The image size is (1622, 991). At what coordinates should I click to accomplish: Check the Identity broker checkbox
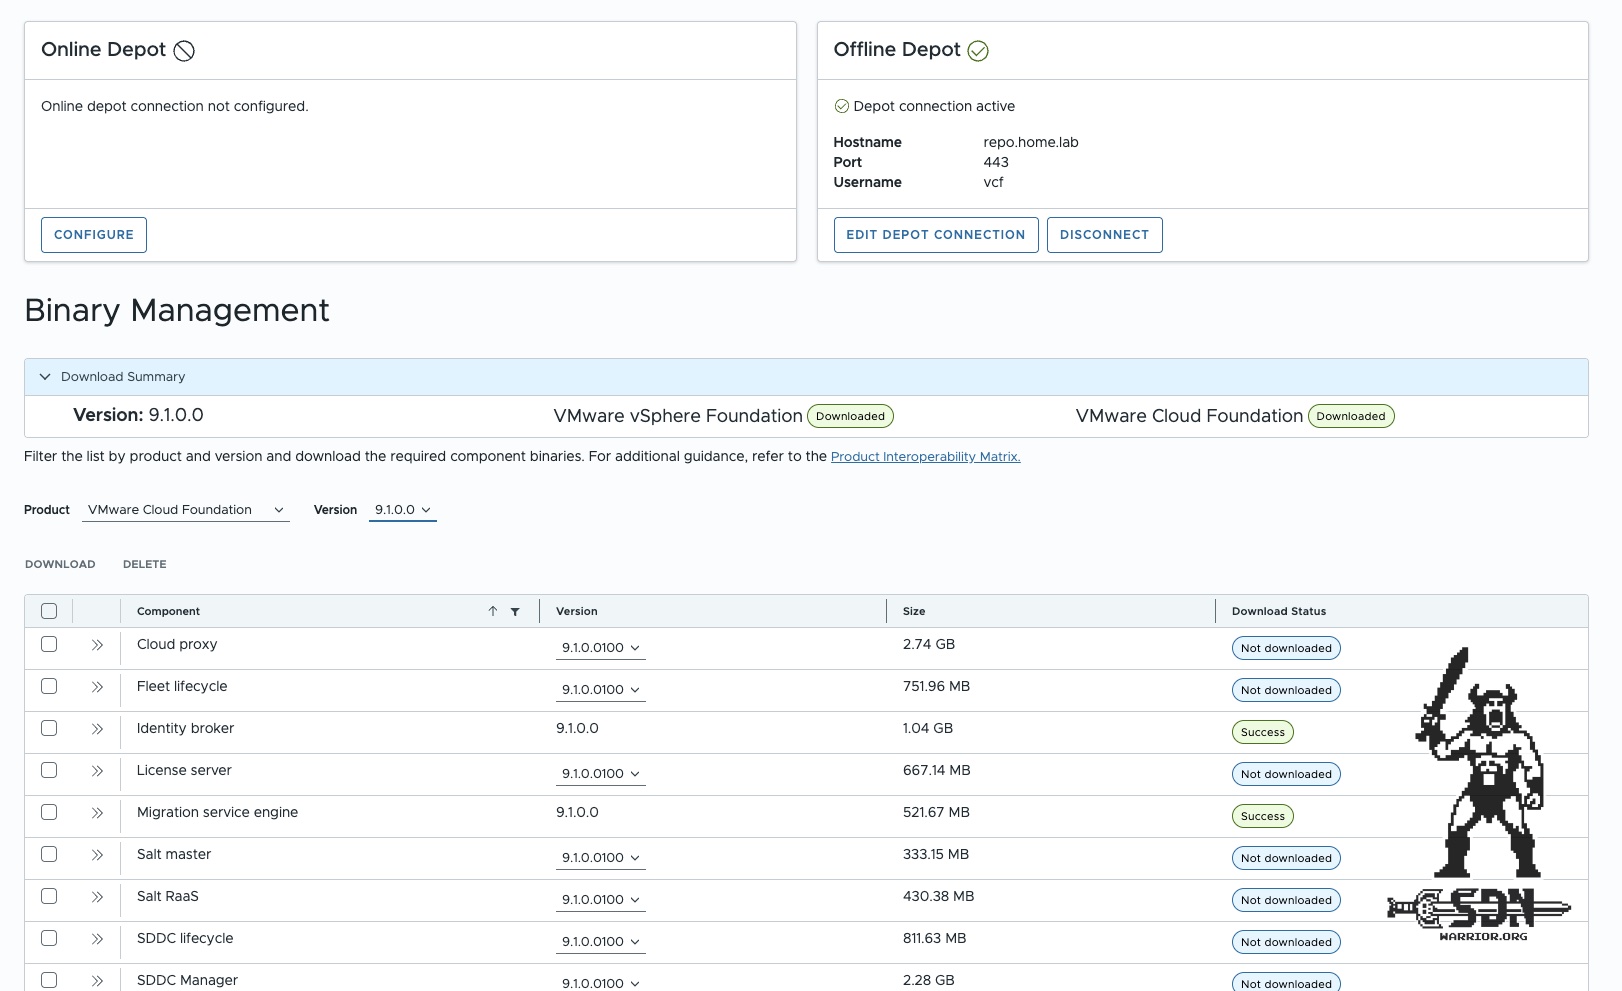coord(49,728)
